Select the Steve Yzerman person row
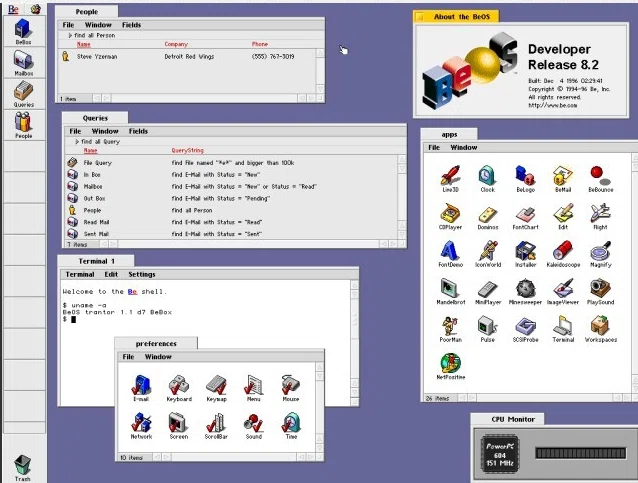Screen dimensions: 638x483 point(188,57)
